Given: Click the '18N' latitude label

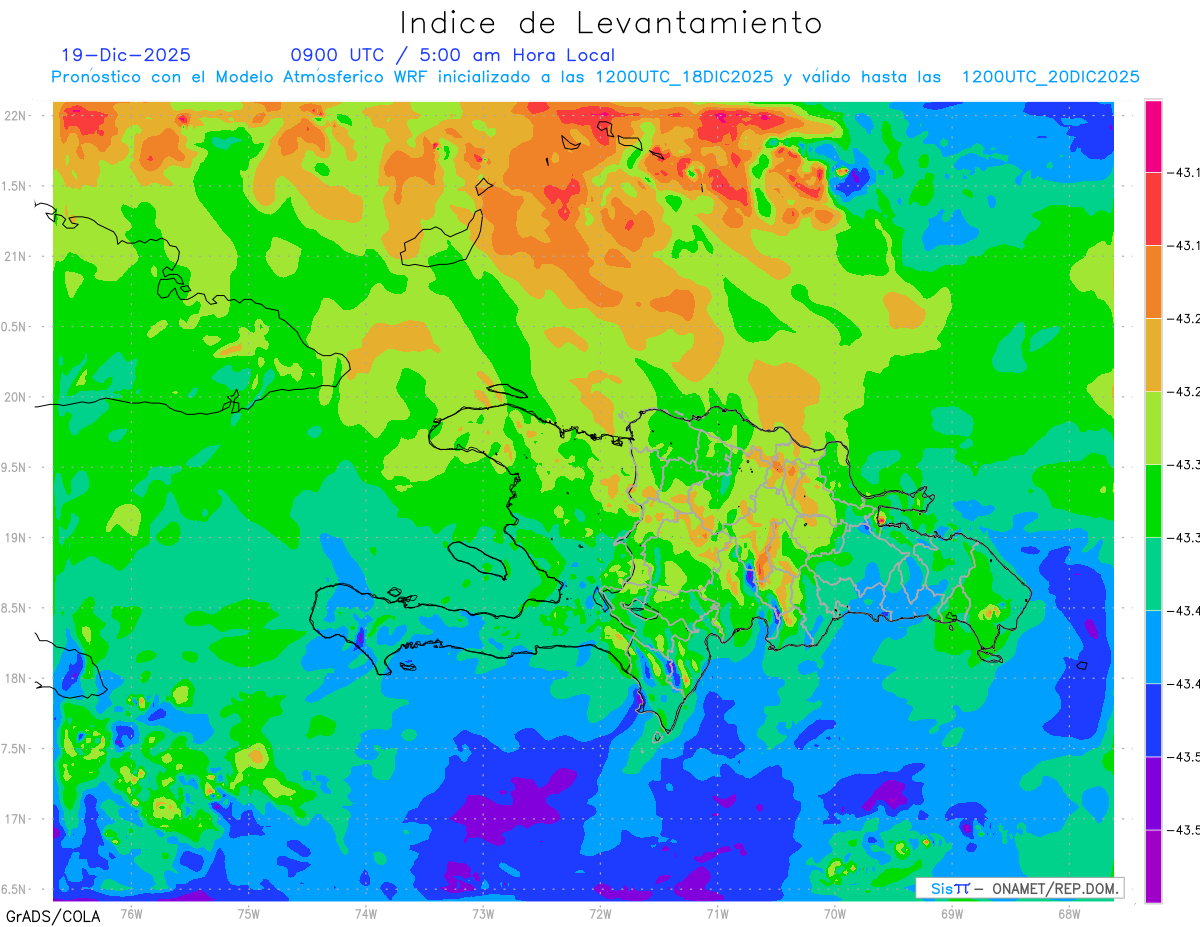Looking at the screenshot, I should pos(16,678).
